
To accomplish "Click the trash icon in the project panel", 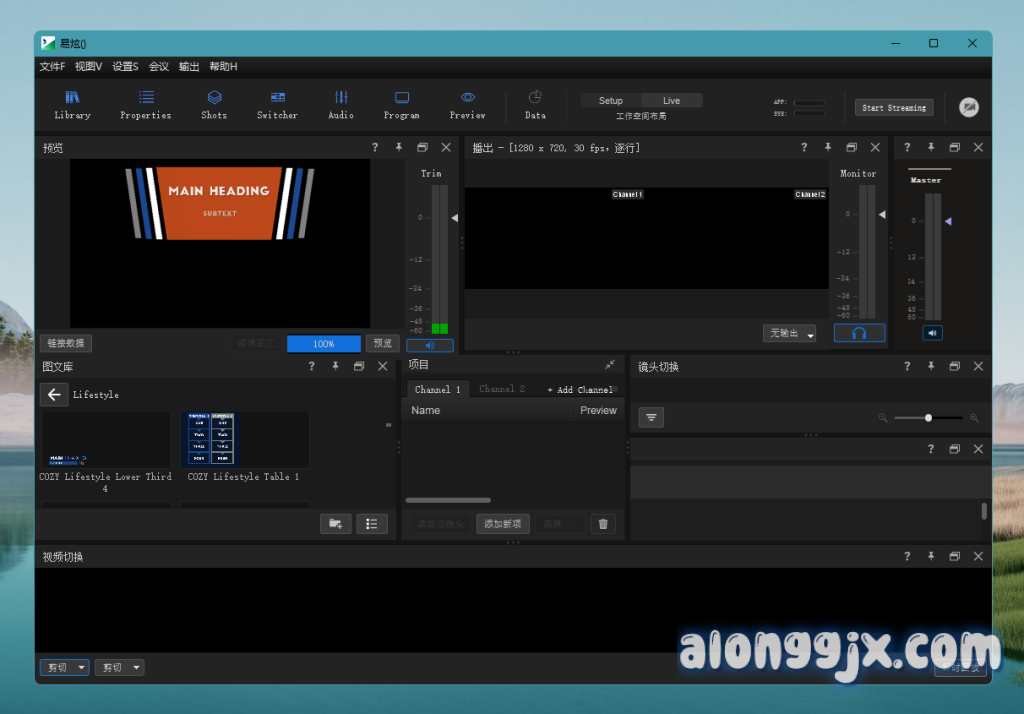I will coord(602,523).
